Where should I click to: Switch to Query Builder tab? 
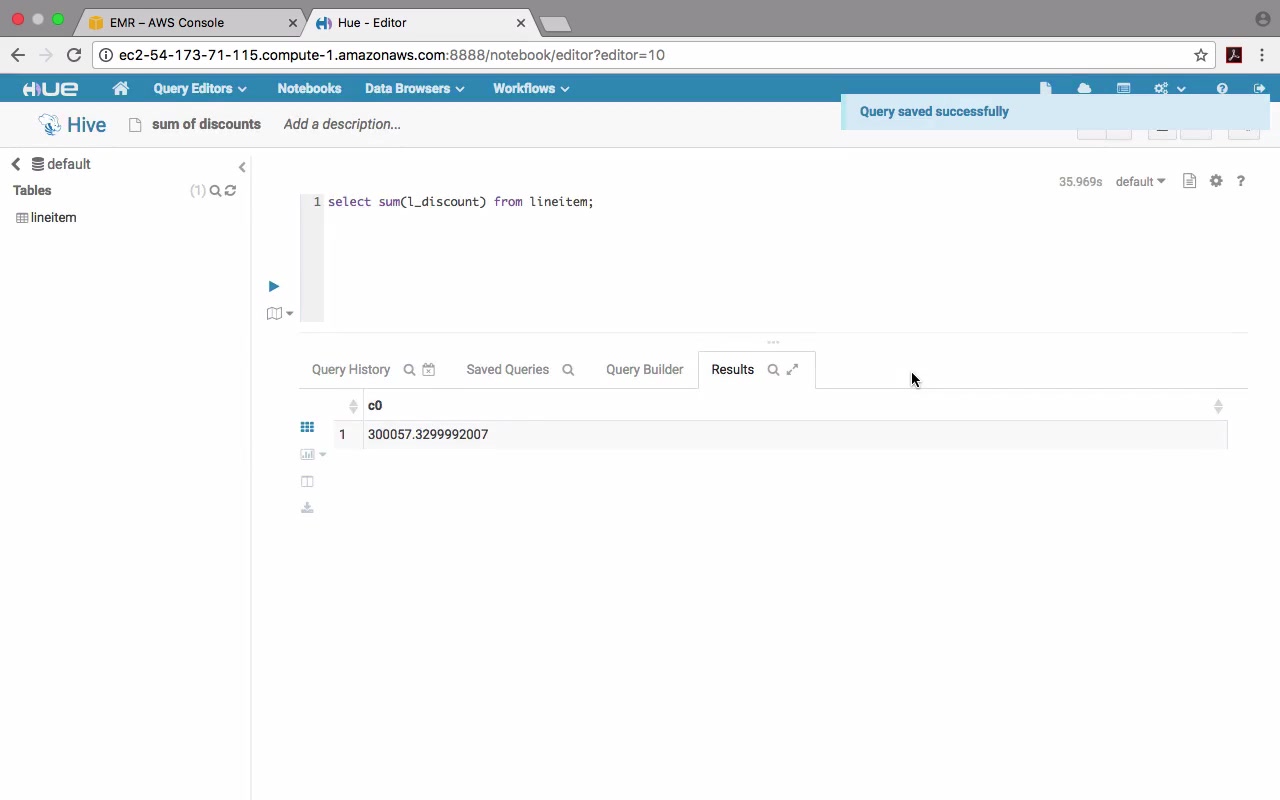(x=644, y=369)
